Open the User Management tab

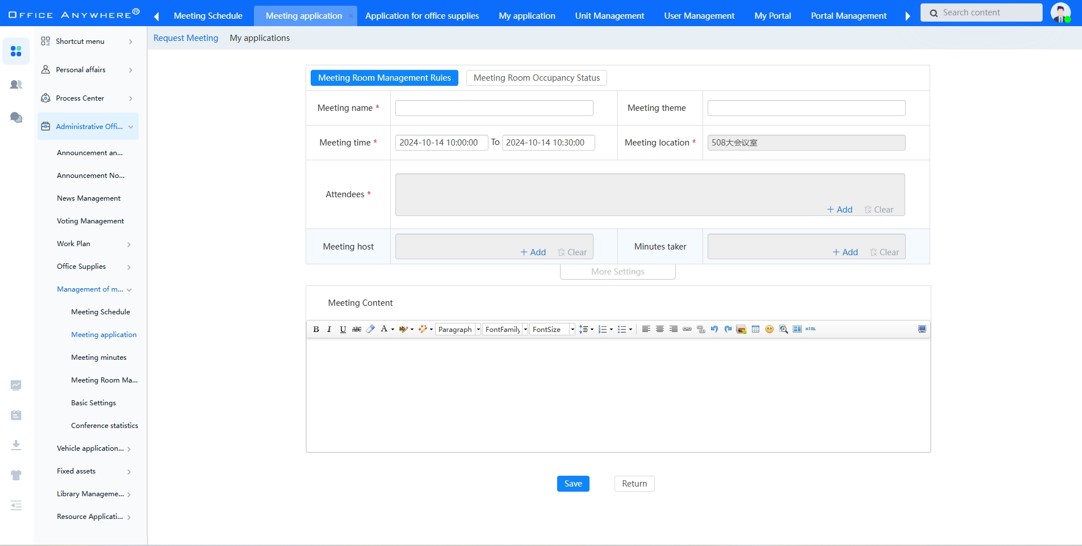[x=699, y=15]
